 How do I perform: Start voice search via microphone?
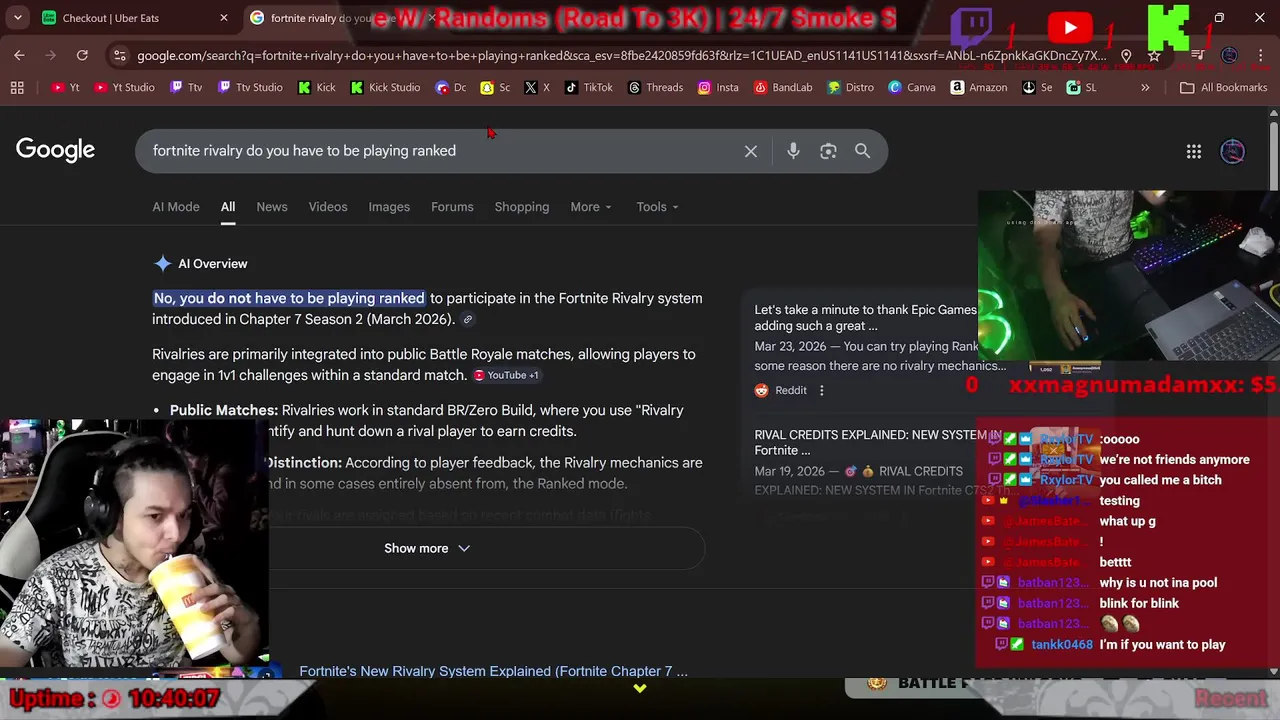coord(793,151)
